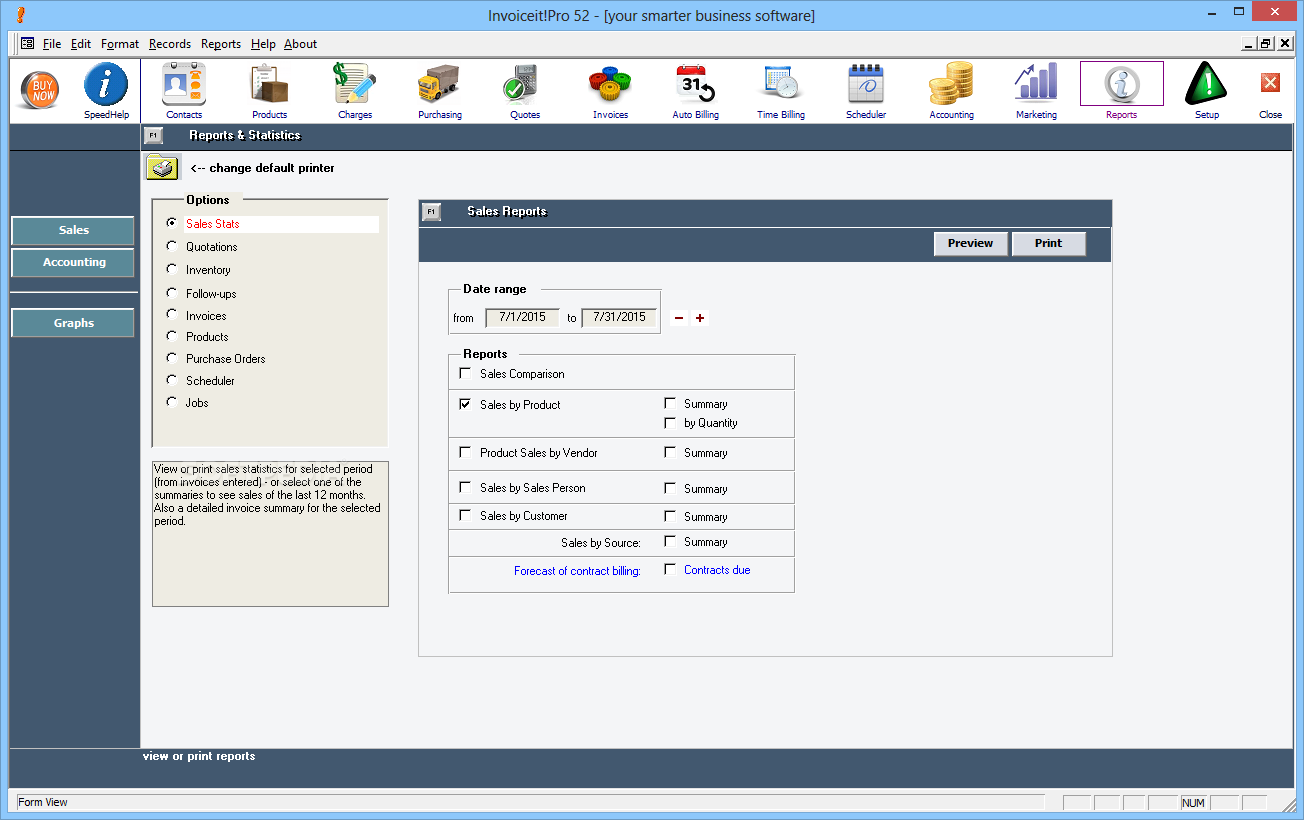Tick Summary checkbox for Sales by Product
The image size is (1304, 820).
coord(670,403)
